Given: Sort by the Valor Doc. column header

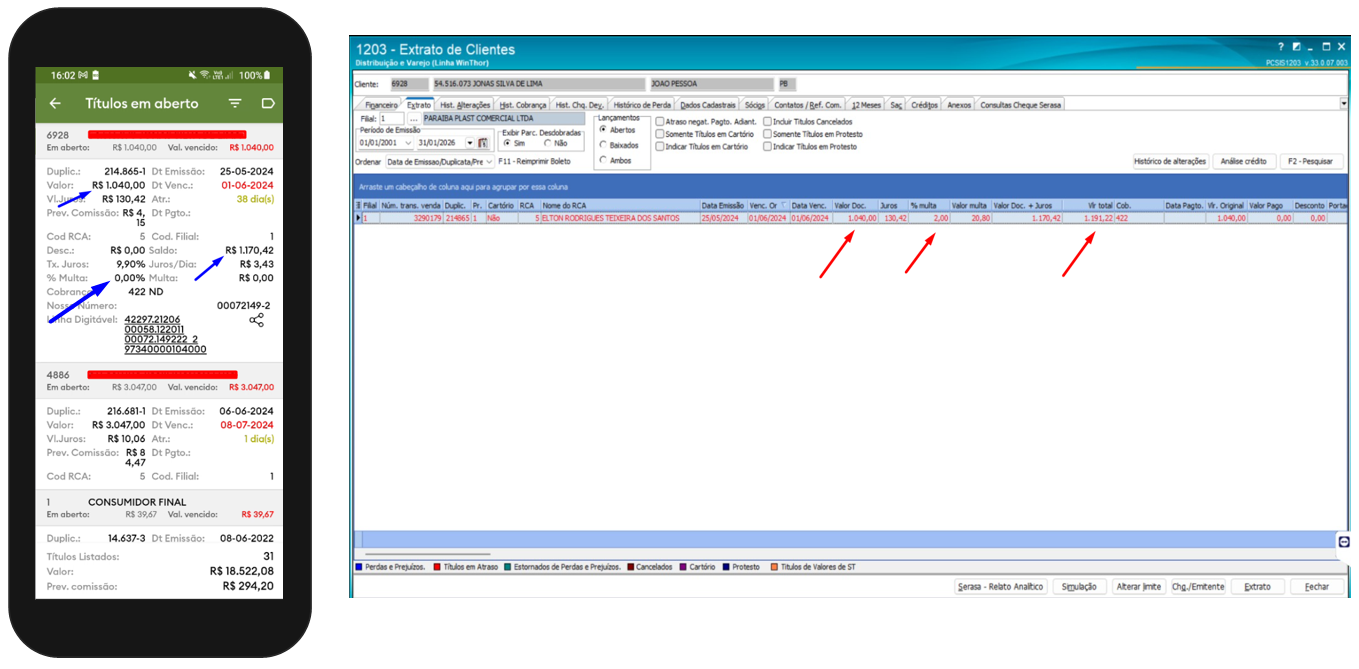Looking at the screenshot, I should tap(855, 204).
